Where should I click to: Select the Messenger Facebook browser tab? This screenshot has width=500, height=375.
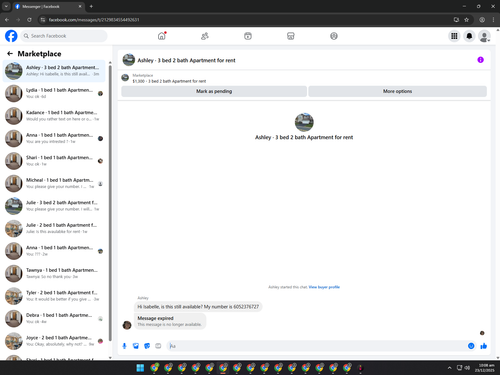coord(48,6)
